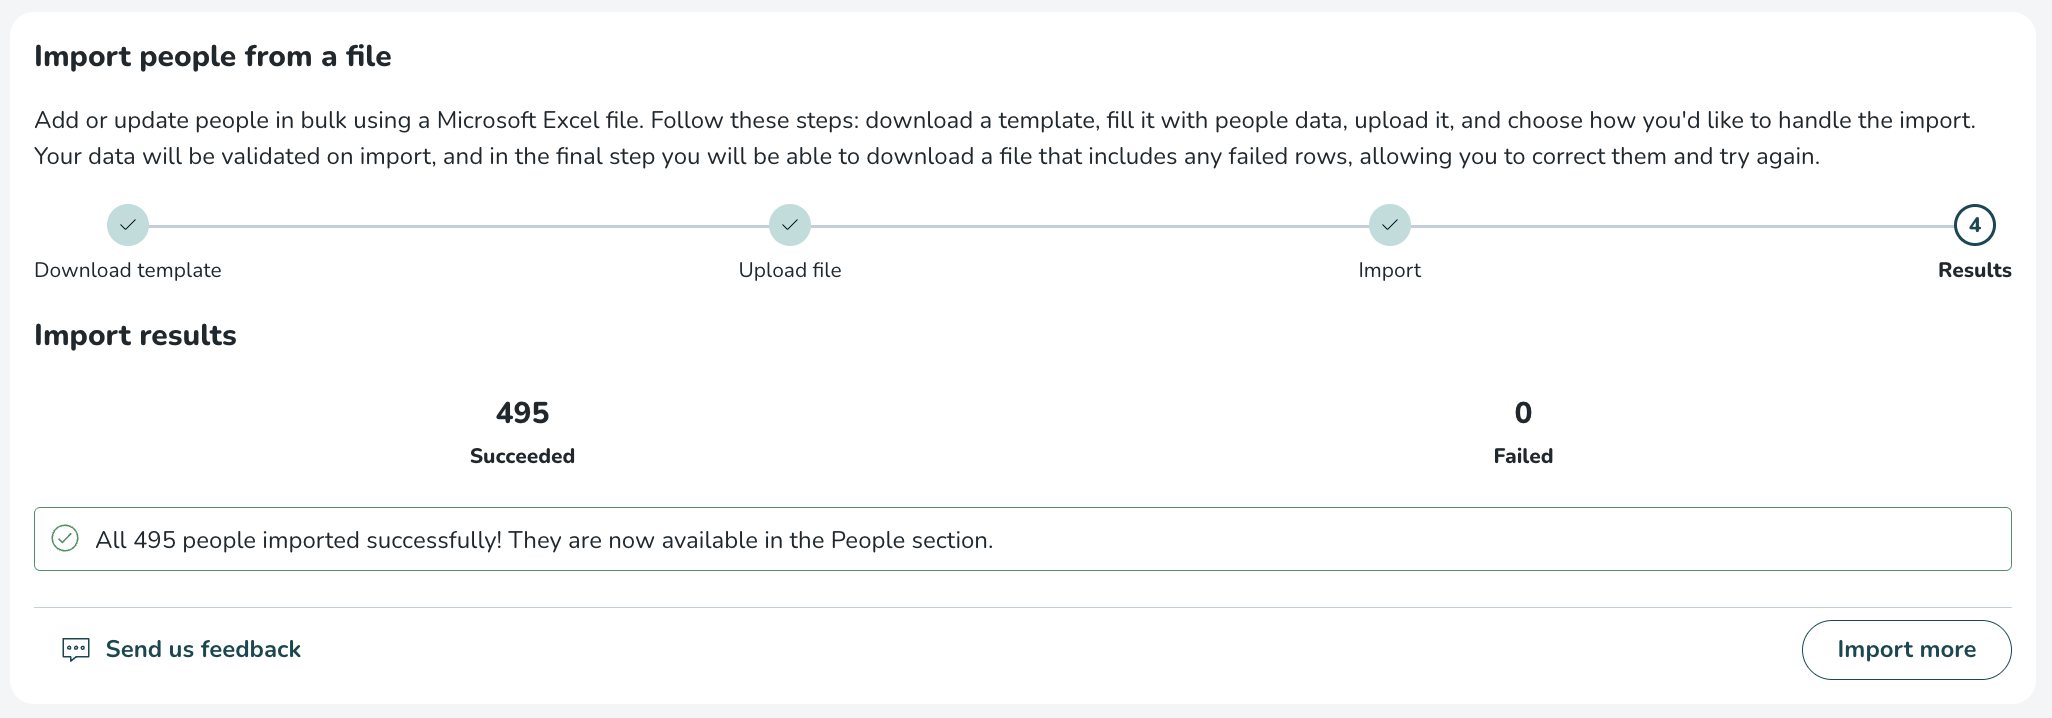
Task: Click the Download template step checkmark circle
Action: click(128, 225)
